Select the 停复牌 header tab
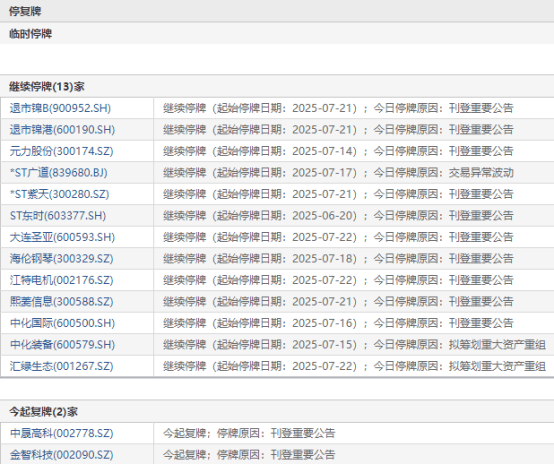Screen dimensions: 554x465 tap(25, 11)
